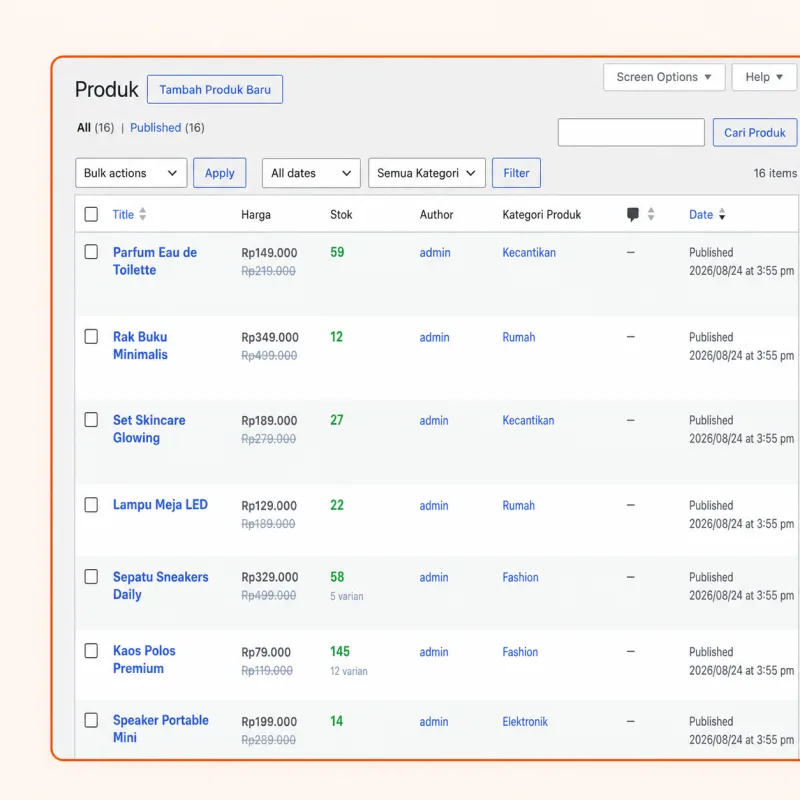Tick the select-all checkbox in header
This screenshot has height=800, width=800.
click(x=91, y=214)
